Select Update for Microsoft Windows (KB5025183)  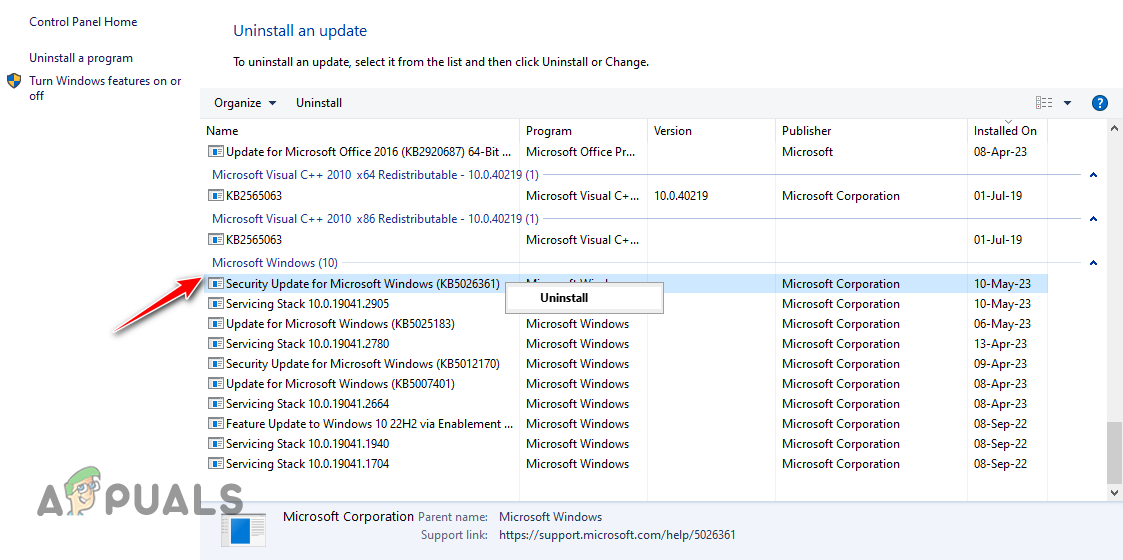coord(340,324)
